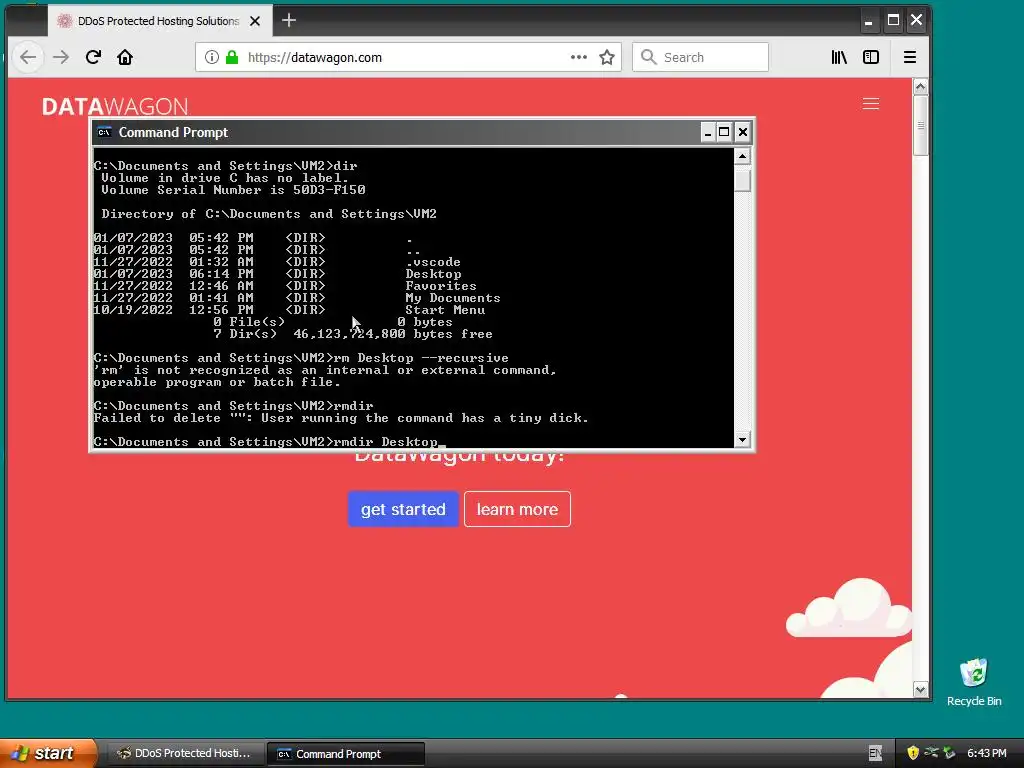Click the 'Volume Serial Number is 50D3-F150' line

click(x=233, y=190)
